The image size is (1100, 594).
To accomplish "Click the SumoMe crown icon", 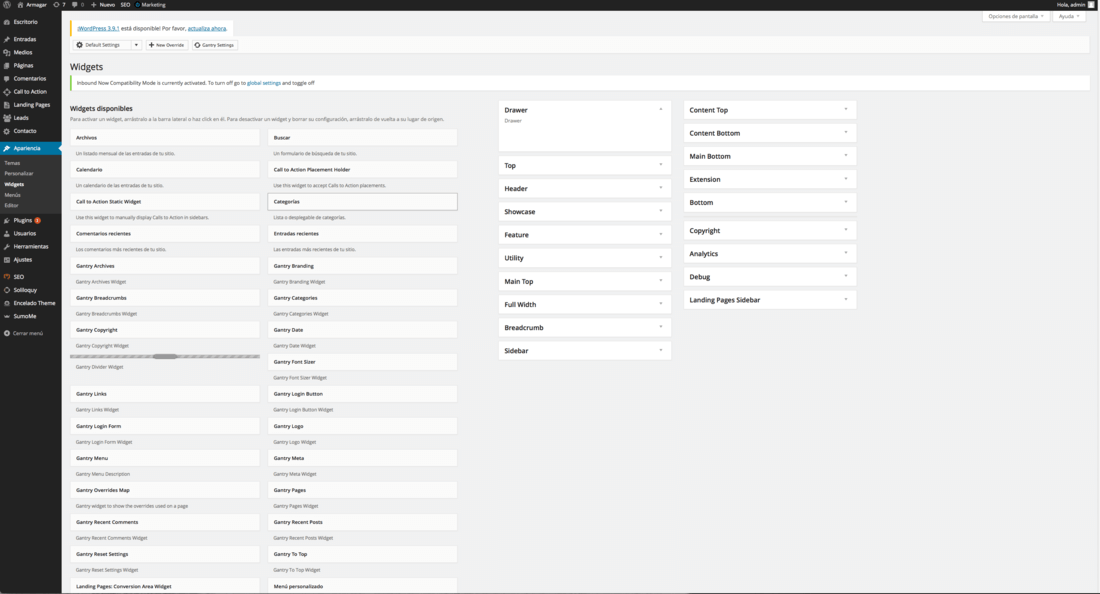I will 6,316.
